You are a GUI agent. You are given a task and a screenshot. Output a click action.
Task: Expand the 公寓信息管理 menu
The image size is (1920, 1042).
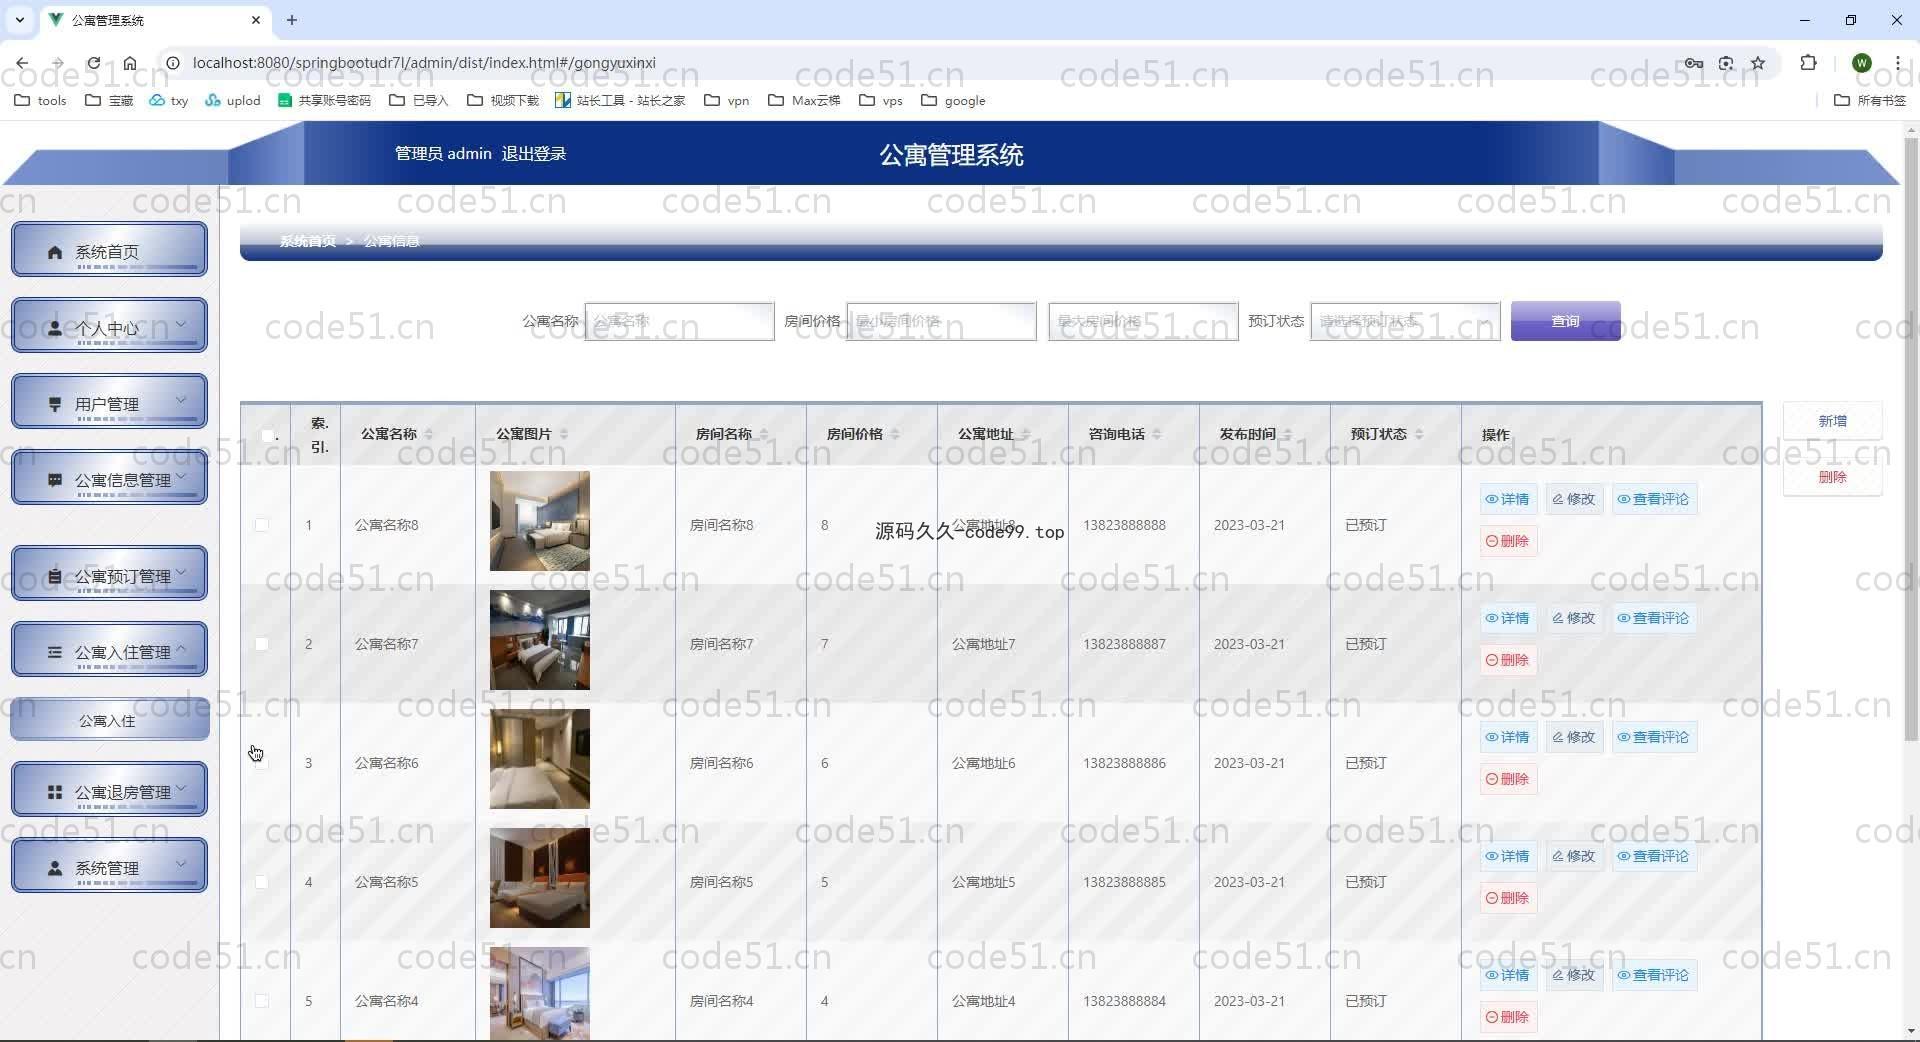click(109, 478)
